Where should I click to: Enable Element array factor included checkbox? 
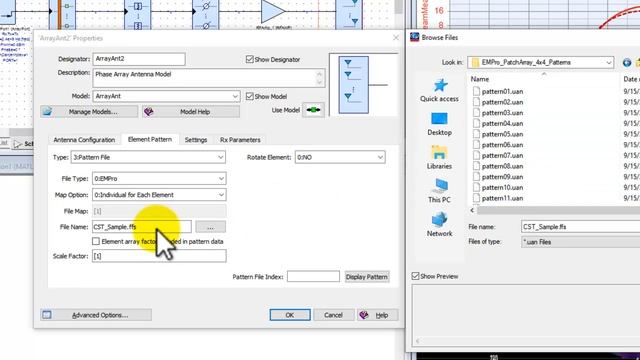(96, 241)
